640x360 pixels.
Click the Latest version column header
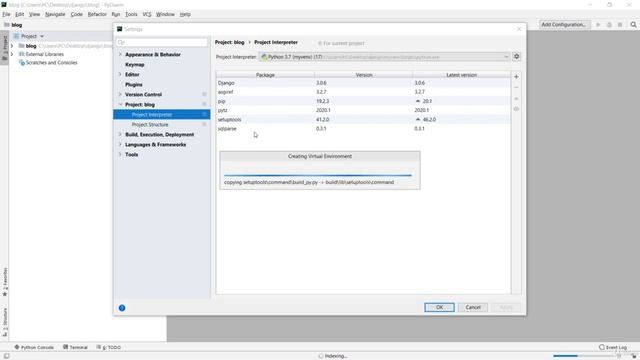461,75
